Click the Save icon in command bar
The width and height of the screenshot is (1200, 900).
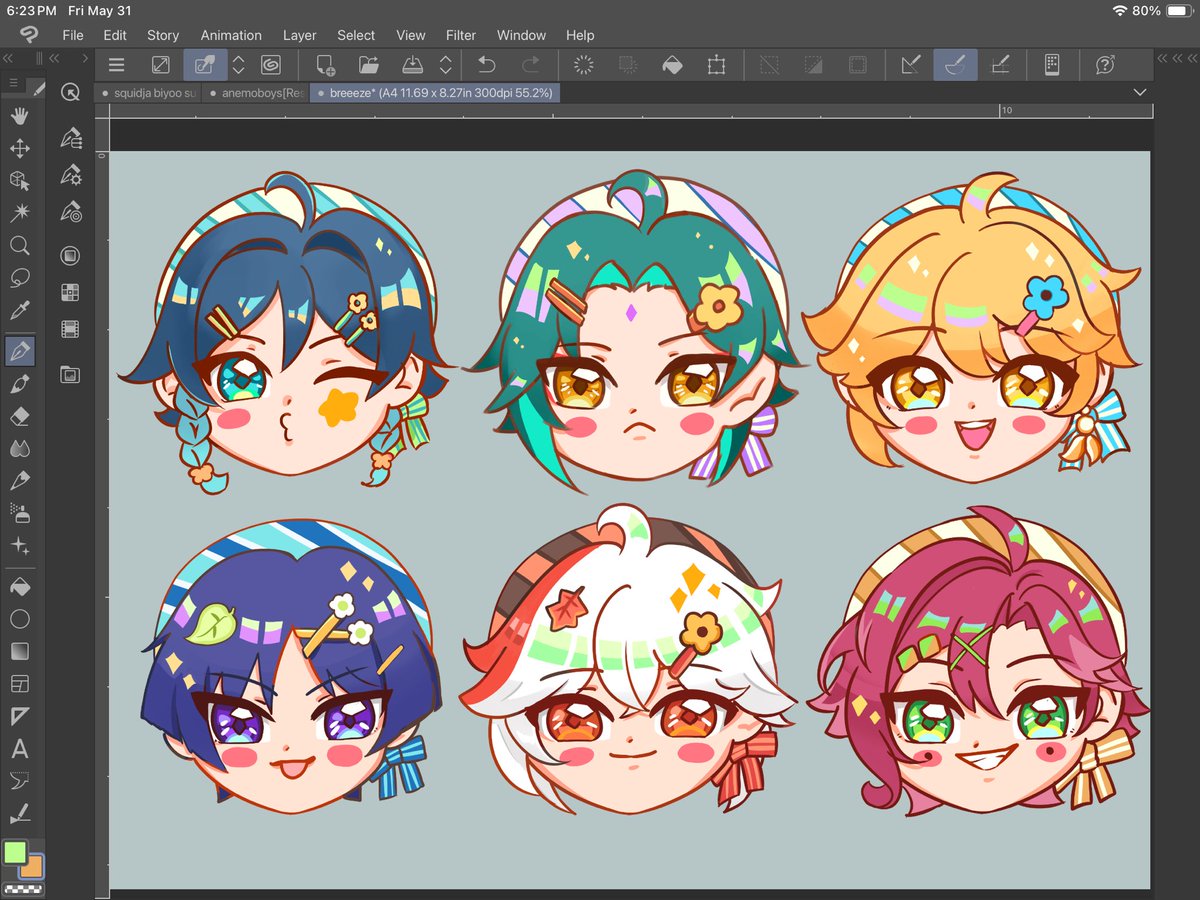(x=413, y=65)
